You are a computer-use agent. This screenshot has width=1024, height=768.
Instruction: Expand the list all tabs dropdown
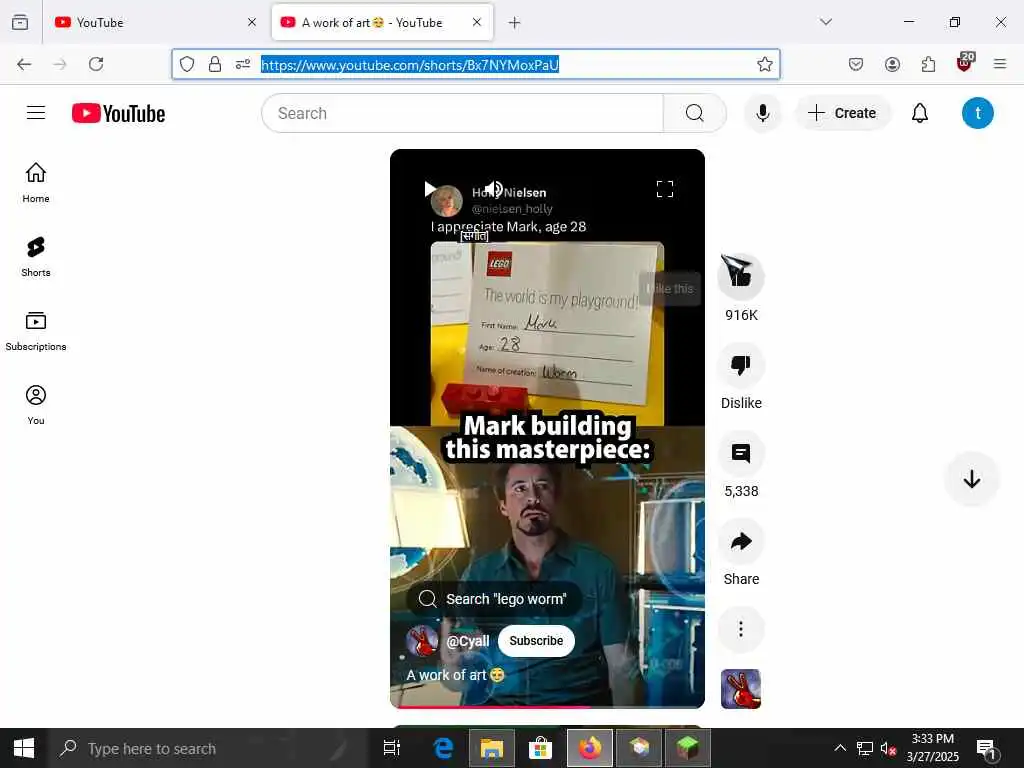click(826, 22)
